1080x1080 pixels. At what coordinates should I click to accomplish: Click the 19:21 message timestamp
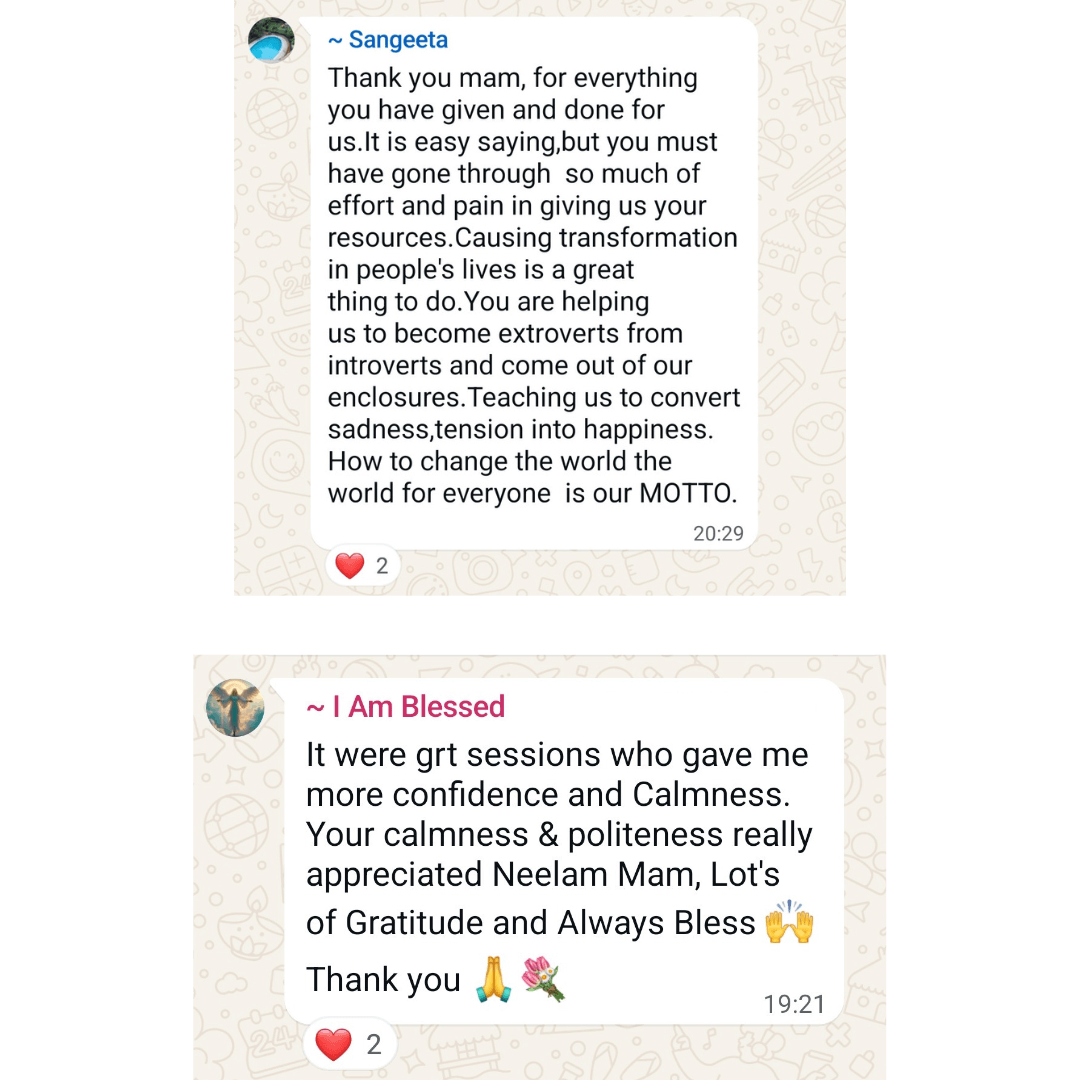794,1004
